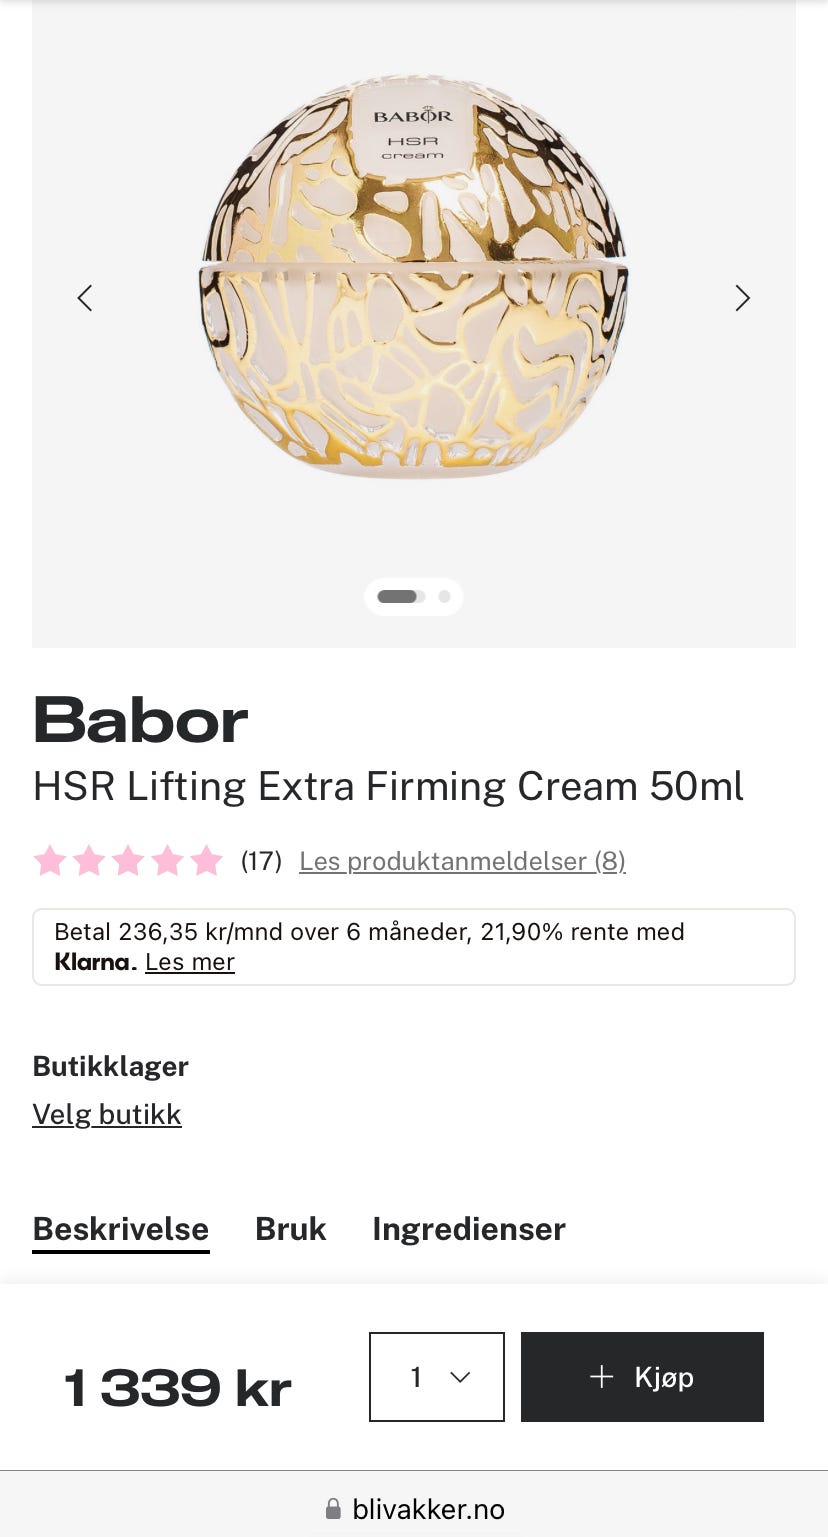Open the Bruk tab
The height and width of the screenshot is (1537, 828).
291,1228
